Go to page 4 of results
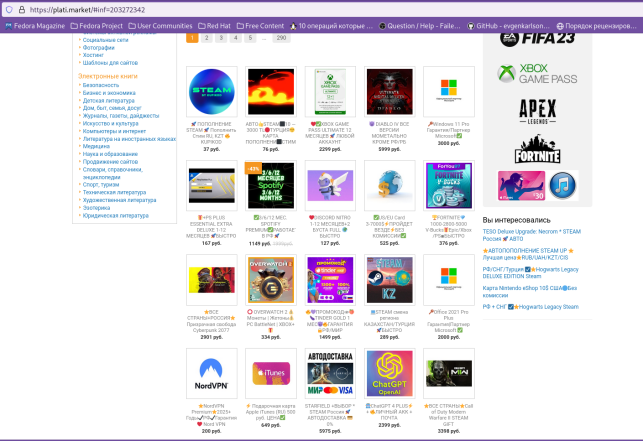643x441 pixels. pos(235,38)
